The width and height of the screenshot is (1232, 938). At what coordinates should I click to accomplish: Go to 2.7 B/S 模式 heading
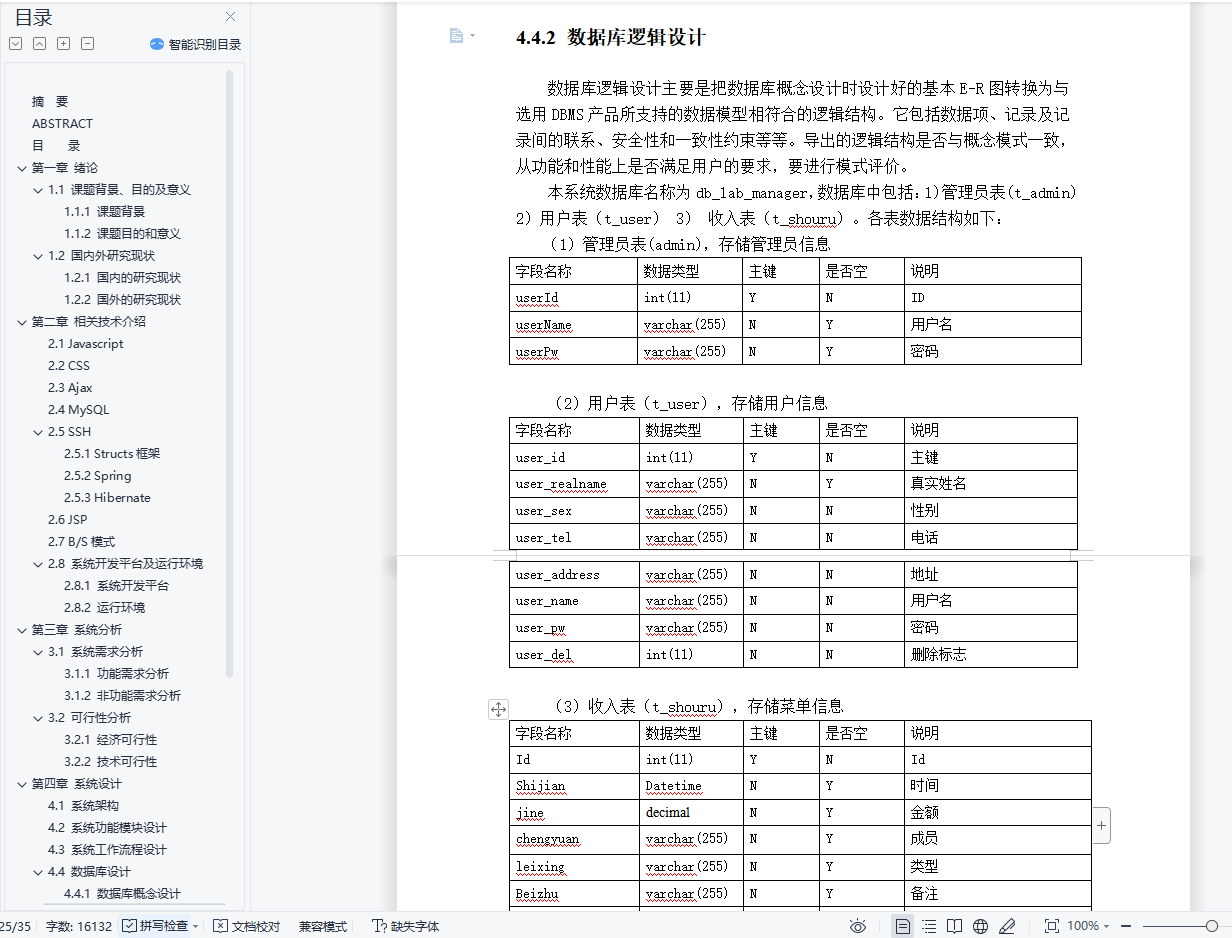(x=81, y=542)
